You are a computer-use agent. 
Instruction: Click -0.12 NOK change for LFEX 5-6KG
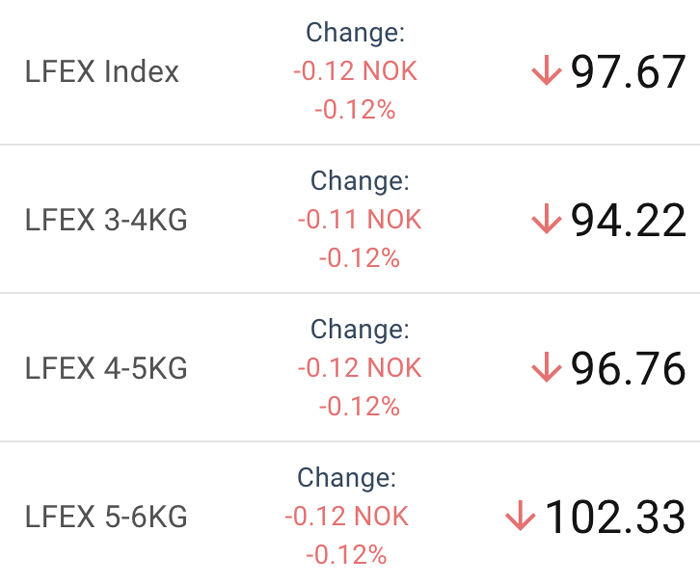click(x=347, y=516)
